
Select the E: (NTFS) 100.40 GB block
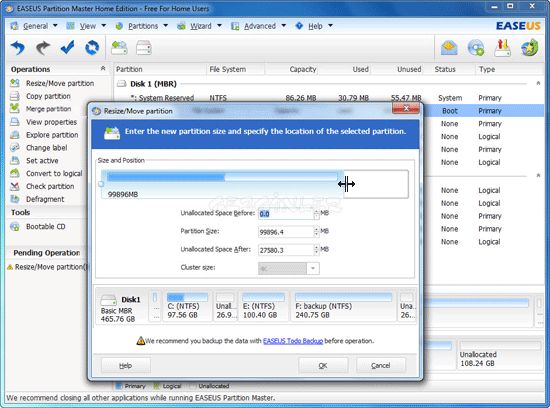pos(263,306)
